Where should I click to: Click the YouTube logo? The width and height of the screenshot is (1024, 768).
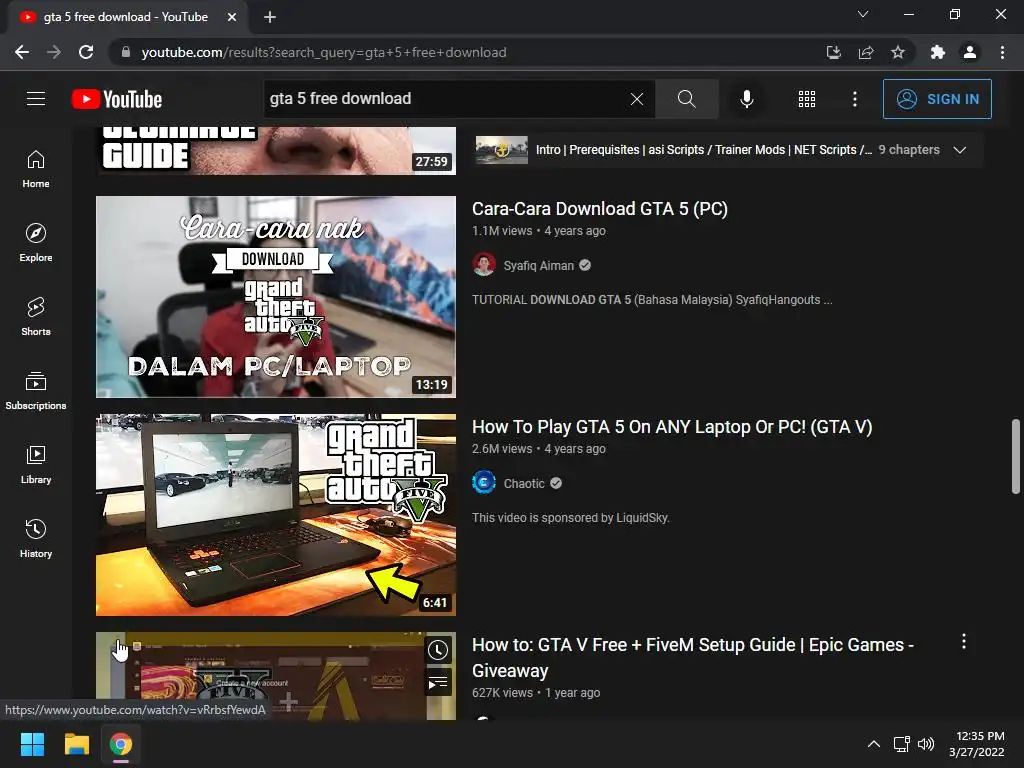(117, 99)
